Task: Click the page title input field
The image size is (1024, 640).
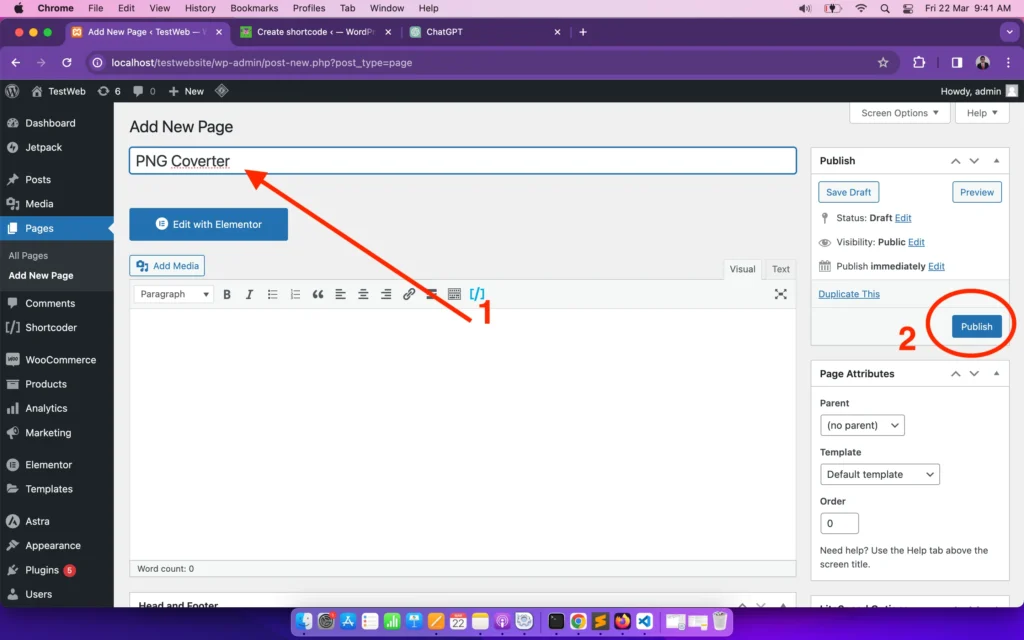Action: (462, 161)
